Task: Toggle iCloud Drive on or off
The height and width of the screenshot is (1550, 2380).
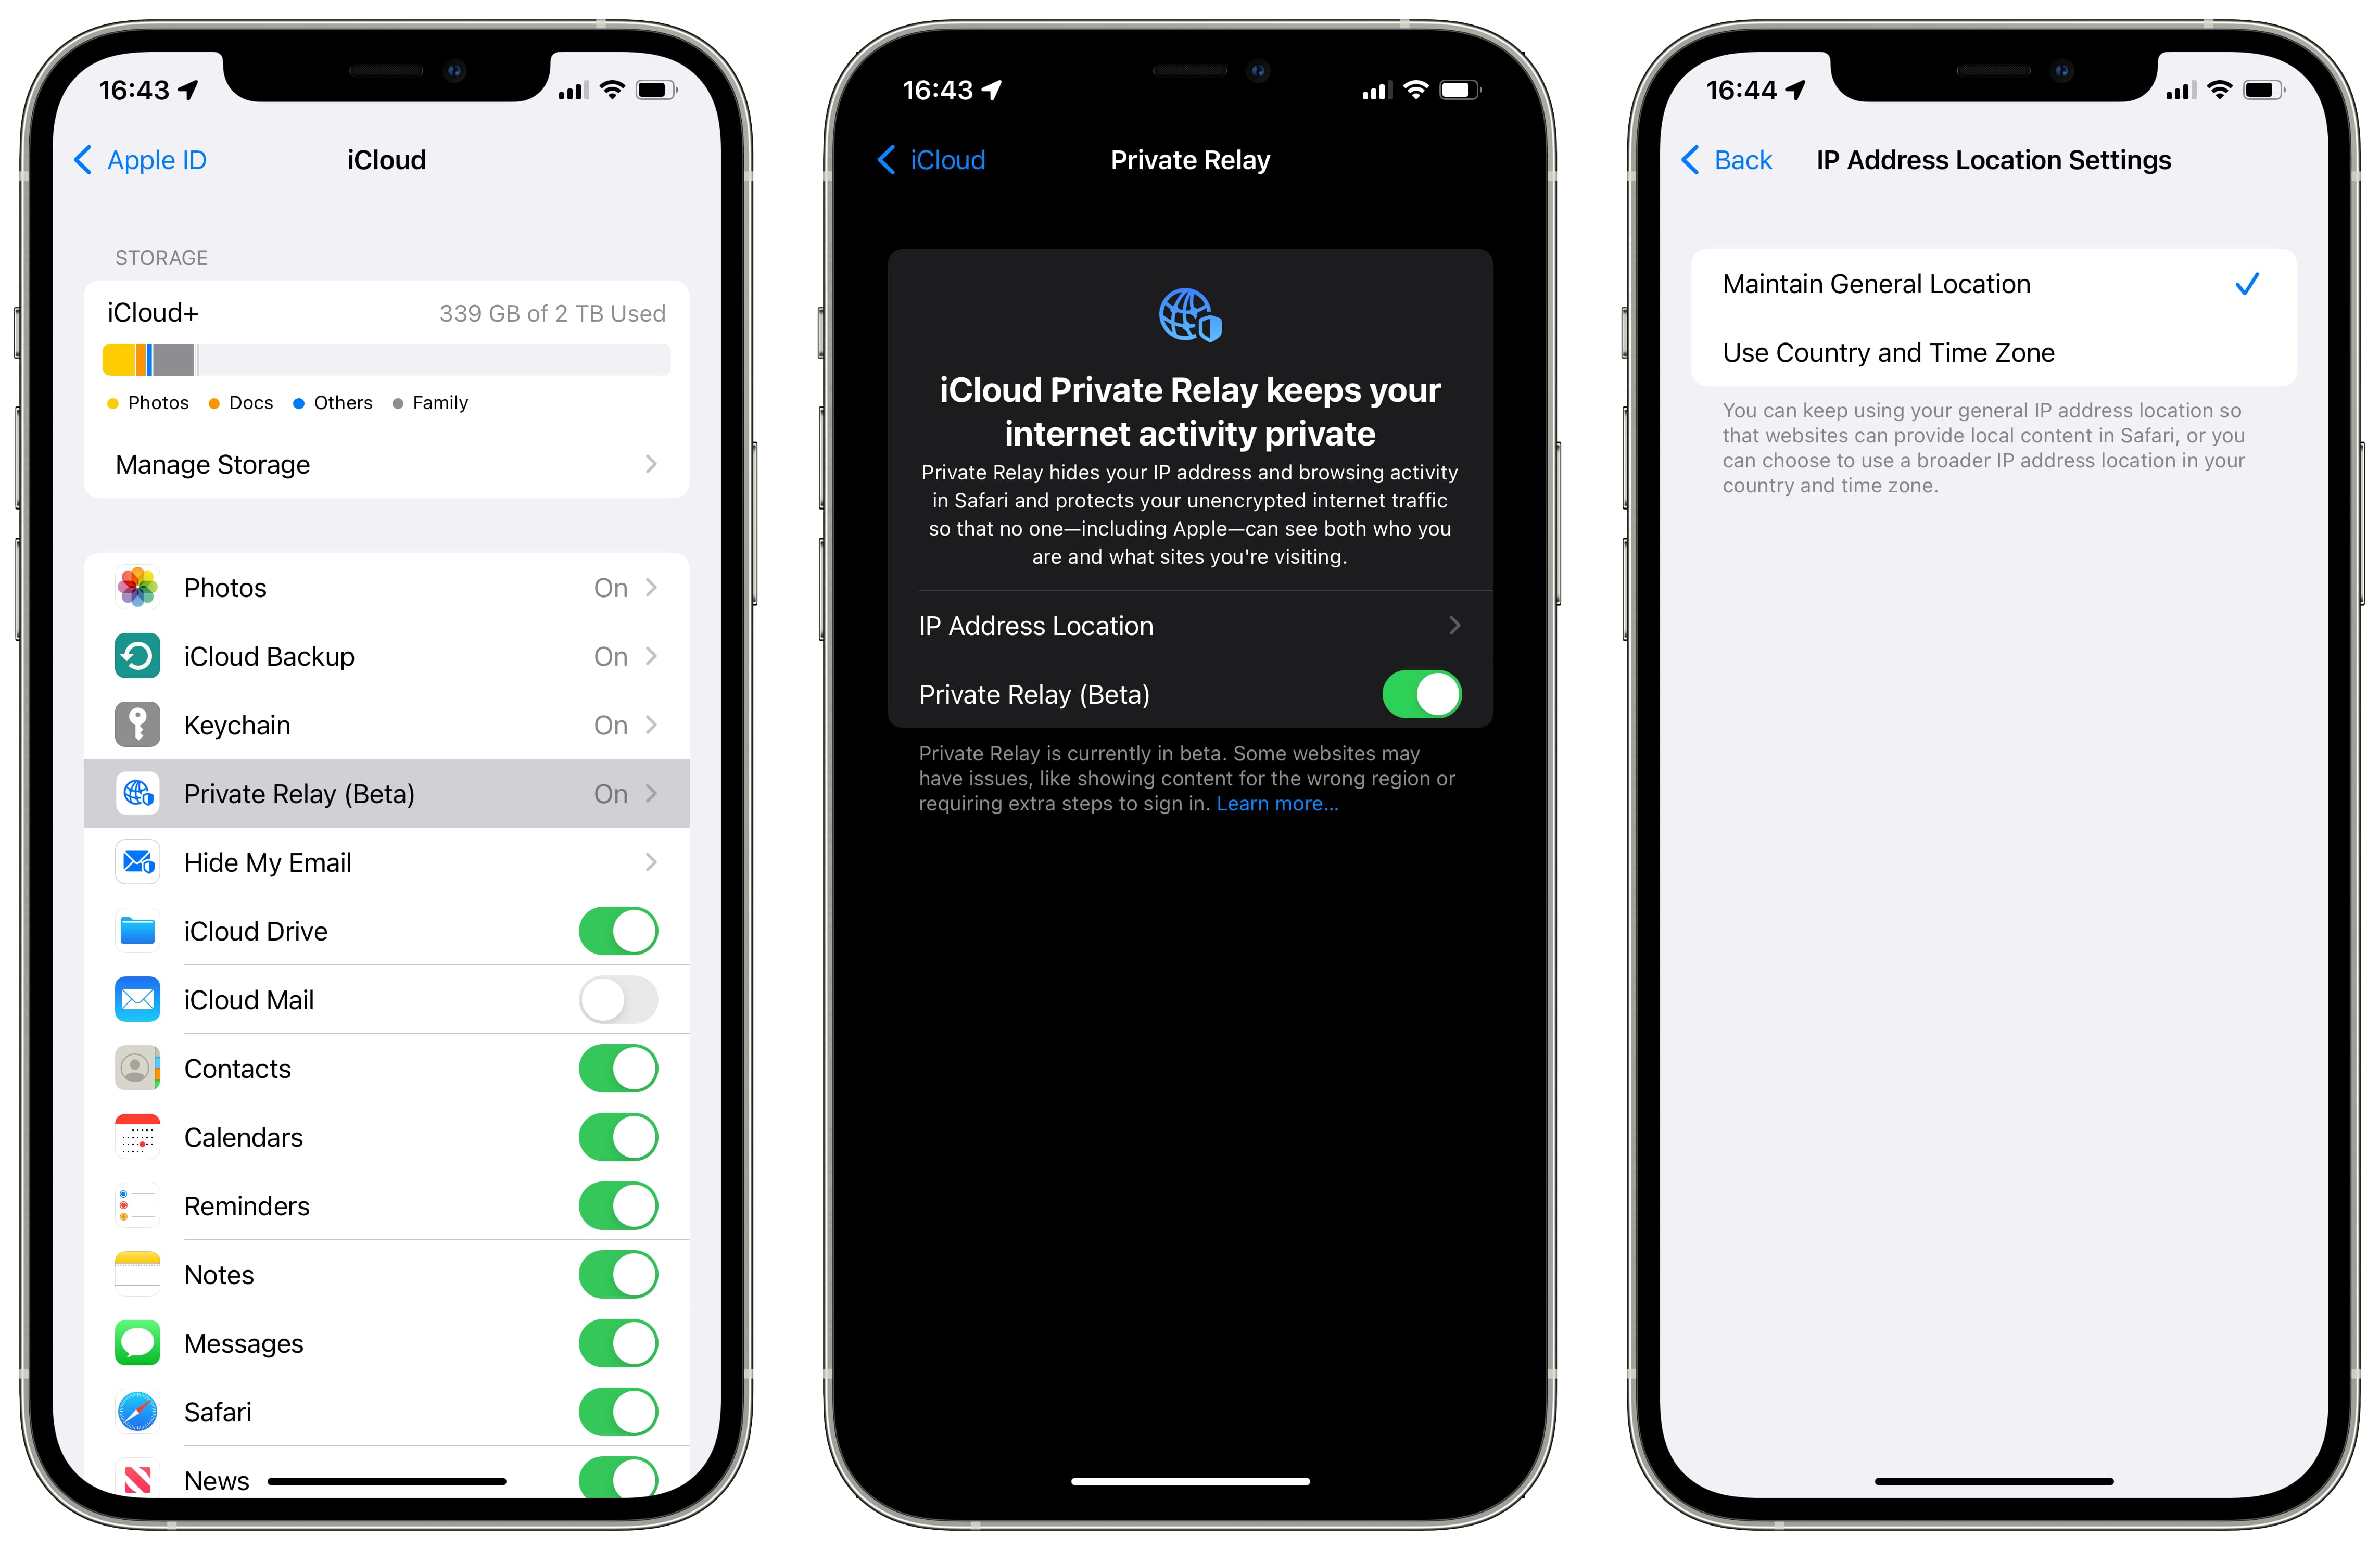Action: pyautogui.click(x=621, y=931)
